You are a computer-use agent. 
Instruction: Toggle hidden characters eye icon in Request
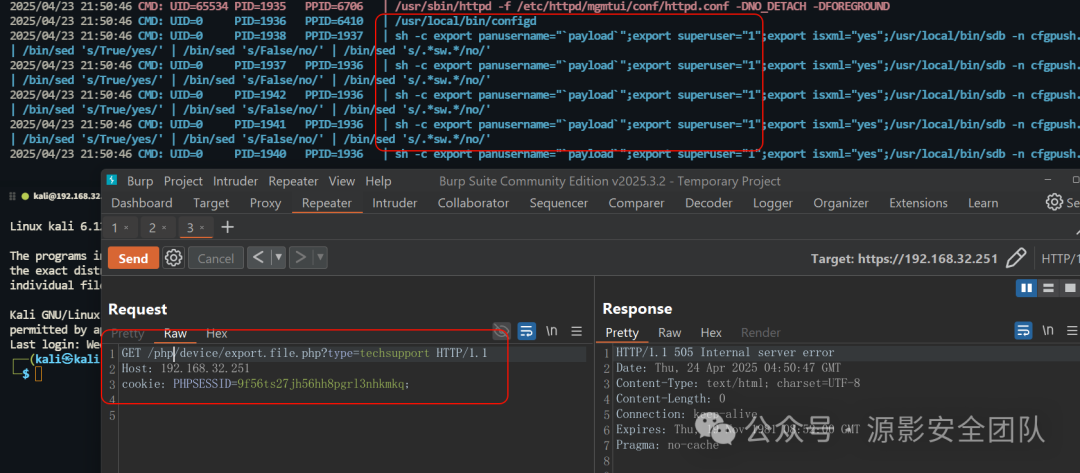pos(502,331)
